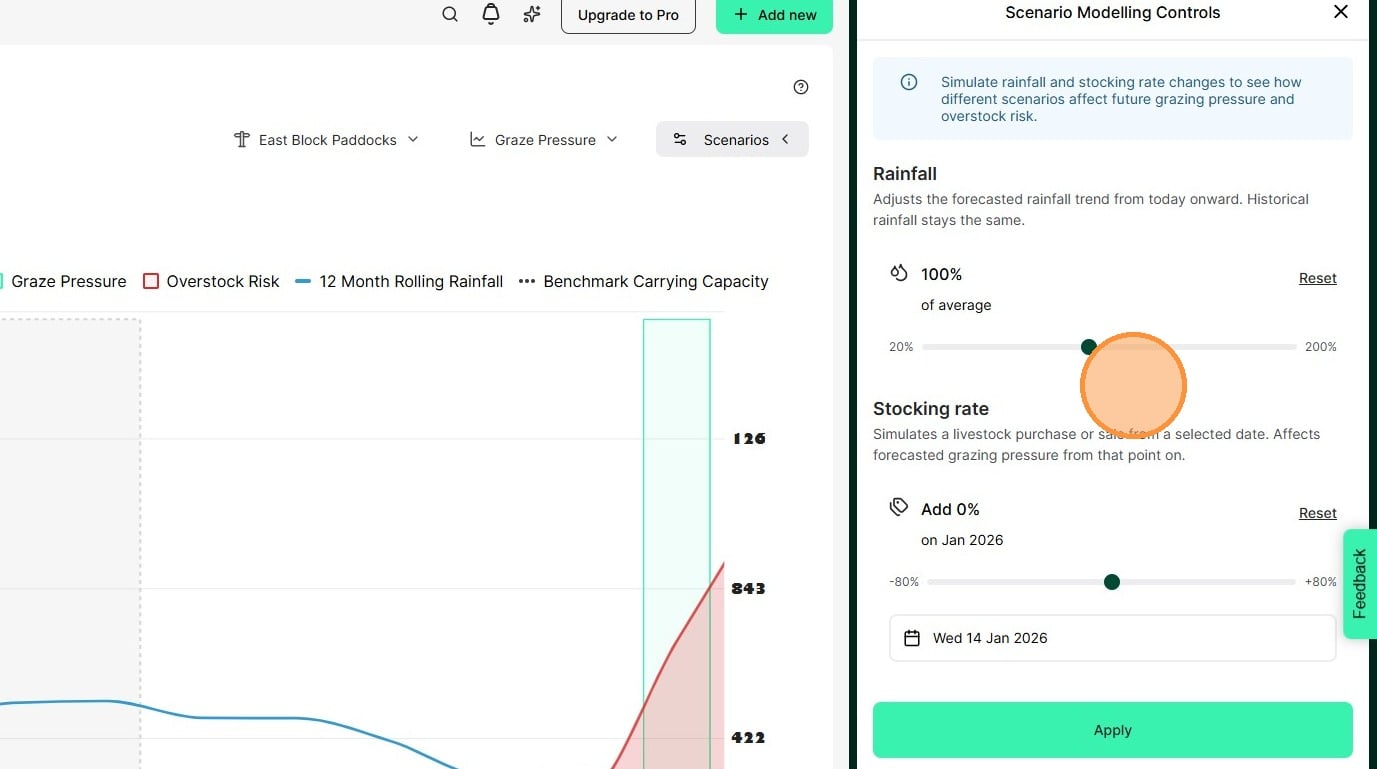Click the Add new button

(774, 15)
